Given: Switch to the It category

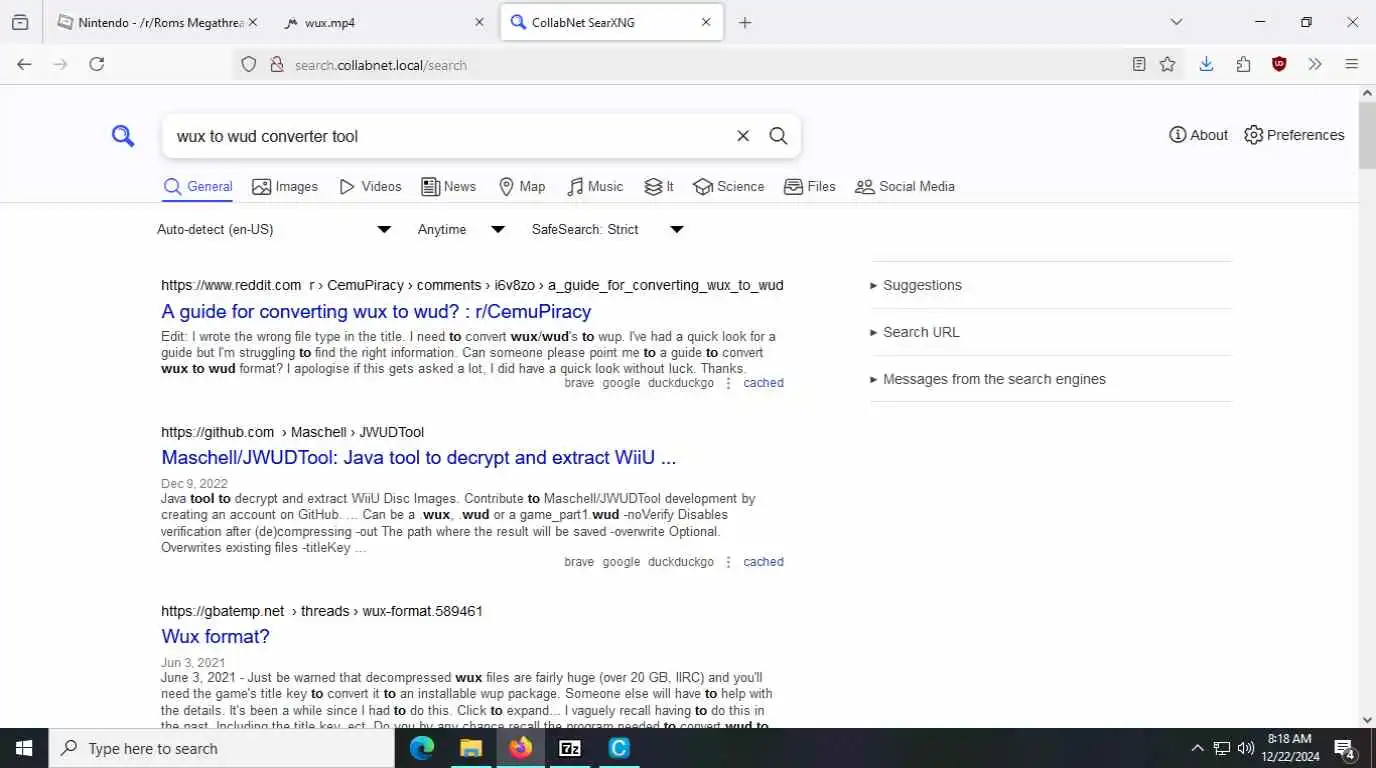Looking at the screenshot, I should point(659,187).
